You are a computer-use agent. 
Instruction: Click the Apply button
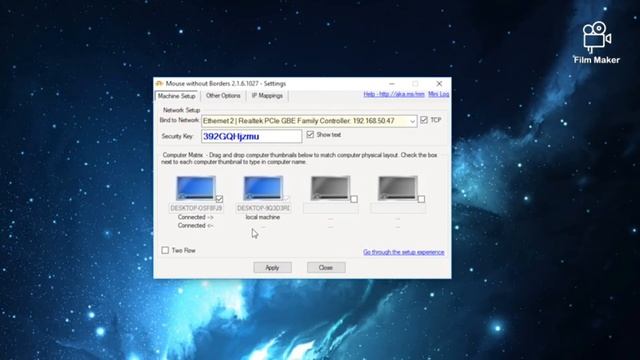(x=272, y=268)
